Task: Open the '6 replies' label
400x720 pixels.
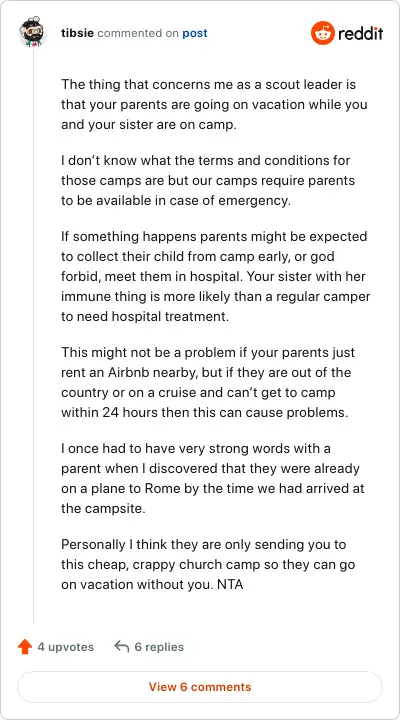Action: click(159, 647)
